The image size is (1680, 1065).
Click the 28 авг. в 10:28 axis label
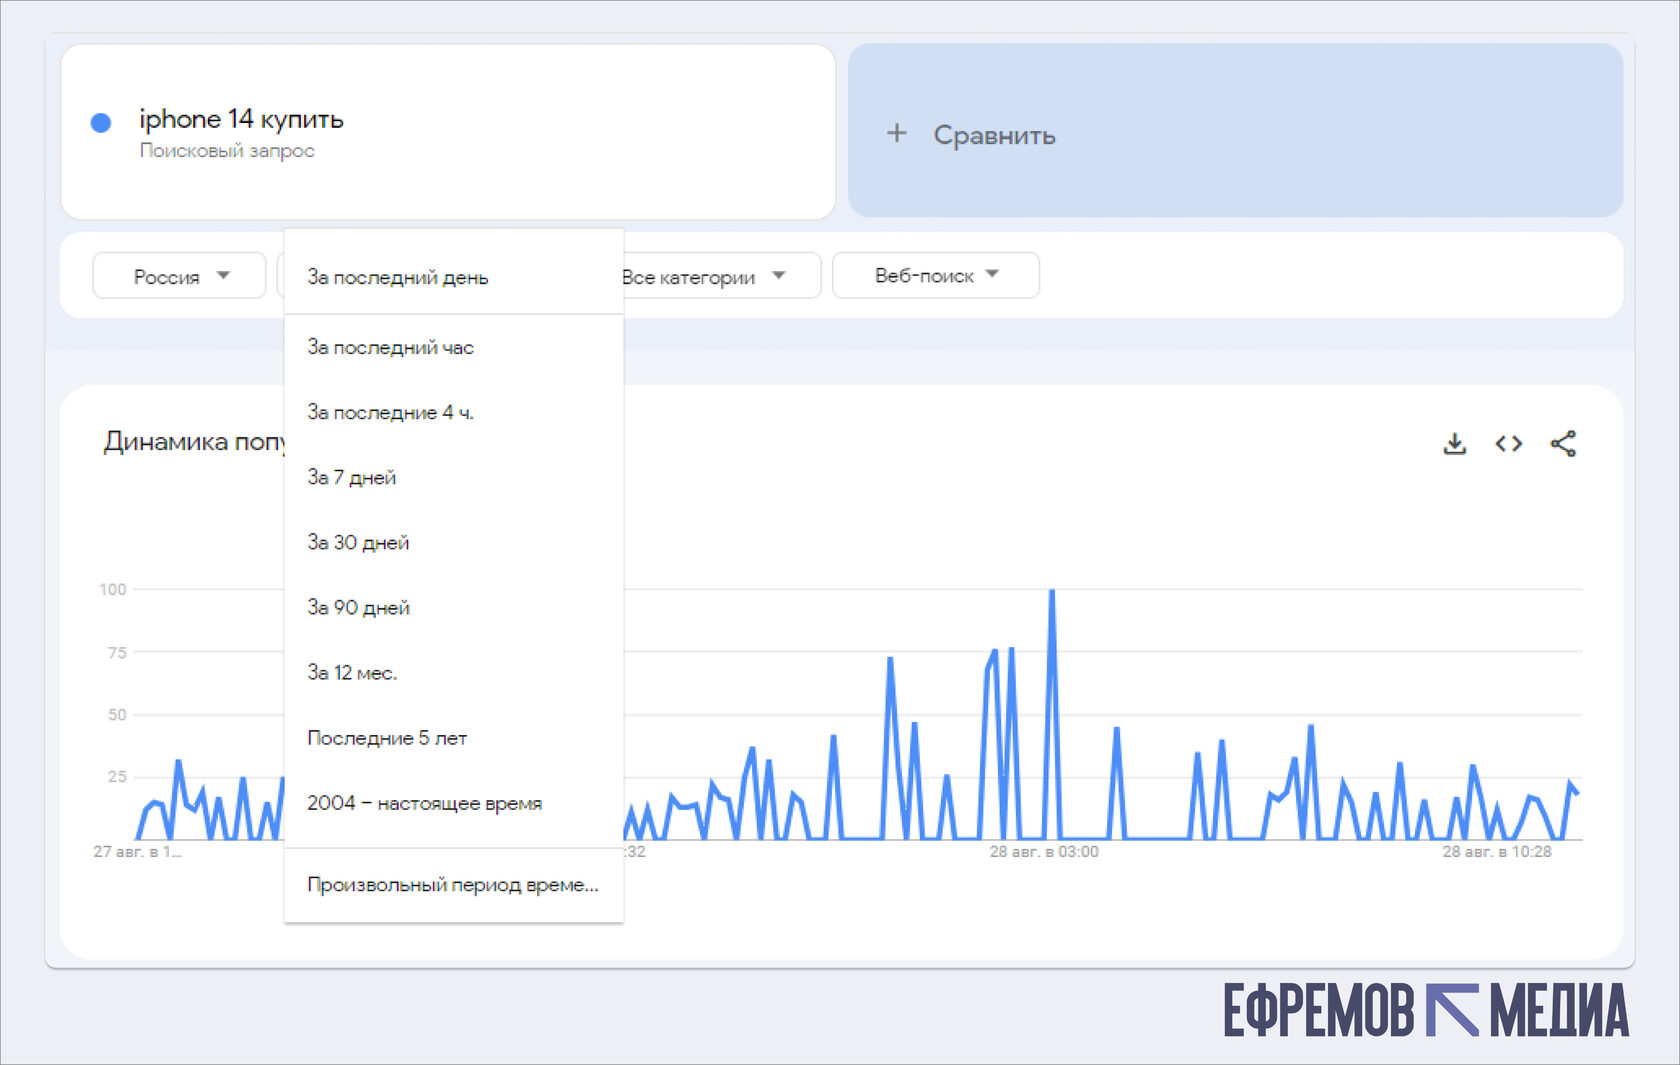coord(1497,852)
